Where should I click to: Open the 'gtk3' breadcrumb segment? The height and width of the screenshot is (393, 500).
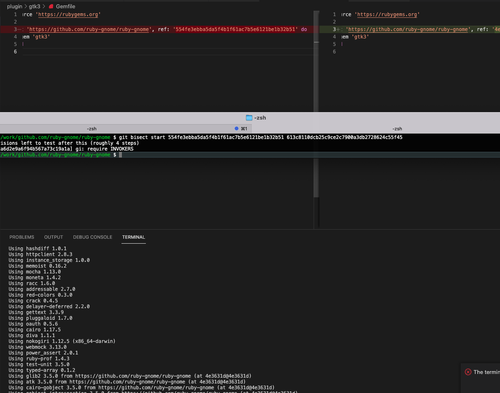coord(34,6)
